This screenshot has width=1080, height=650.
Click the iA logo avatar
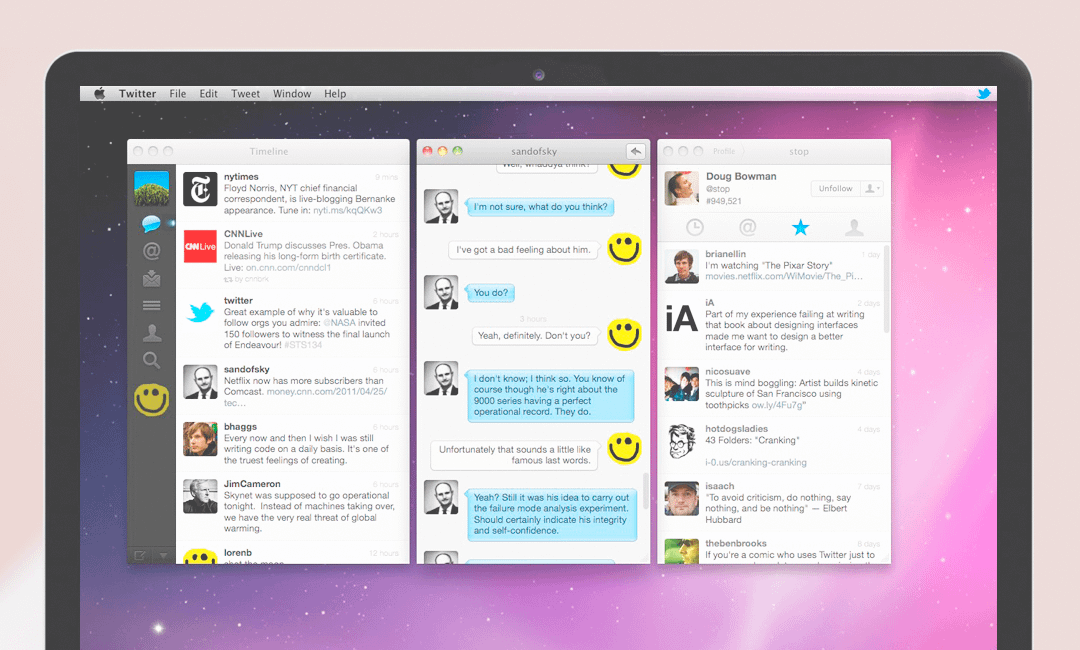[x=682, y=319]
